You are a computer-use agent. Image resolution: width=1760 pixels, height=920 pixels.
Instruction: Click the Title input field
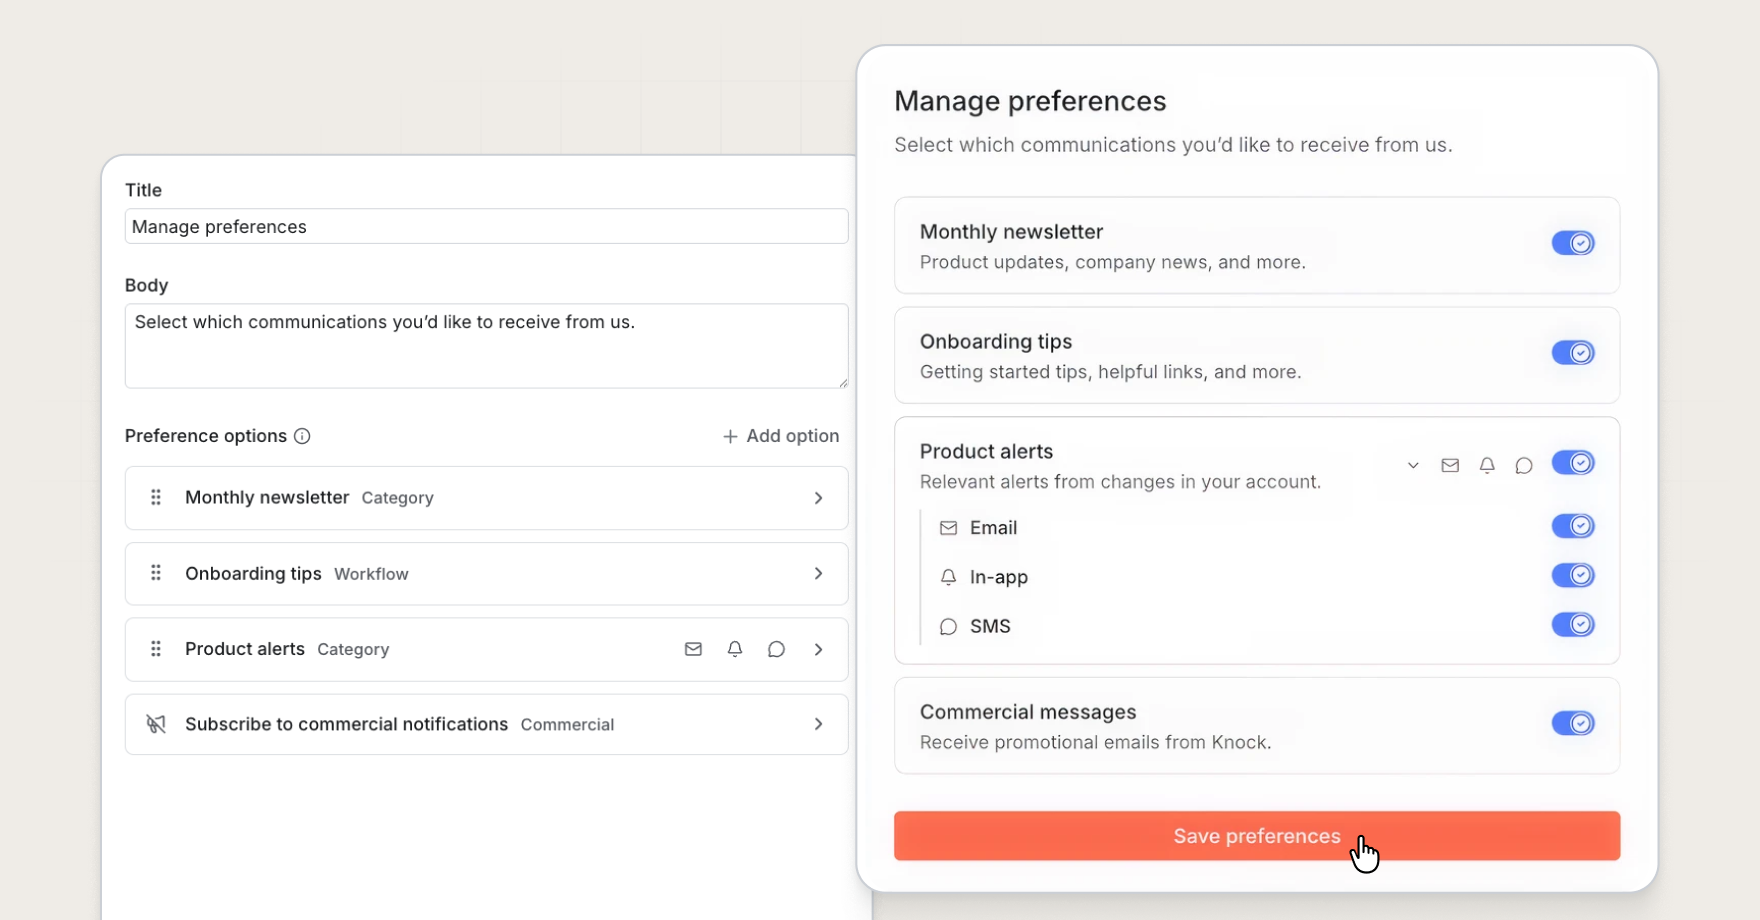point(487,226)
